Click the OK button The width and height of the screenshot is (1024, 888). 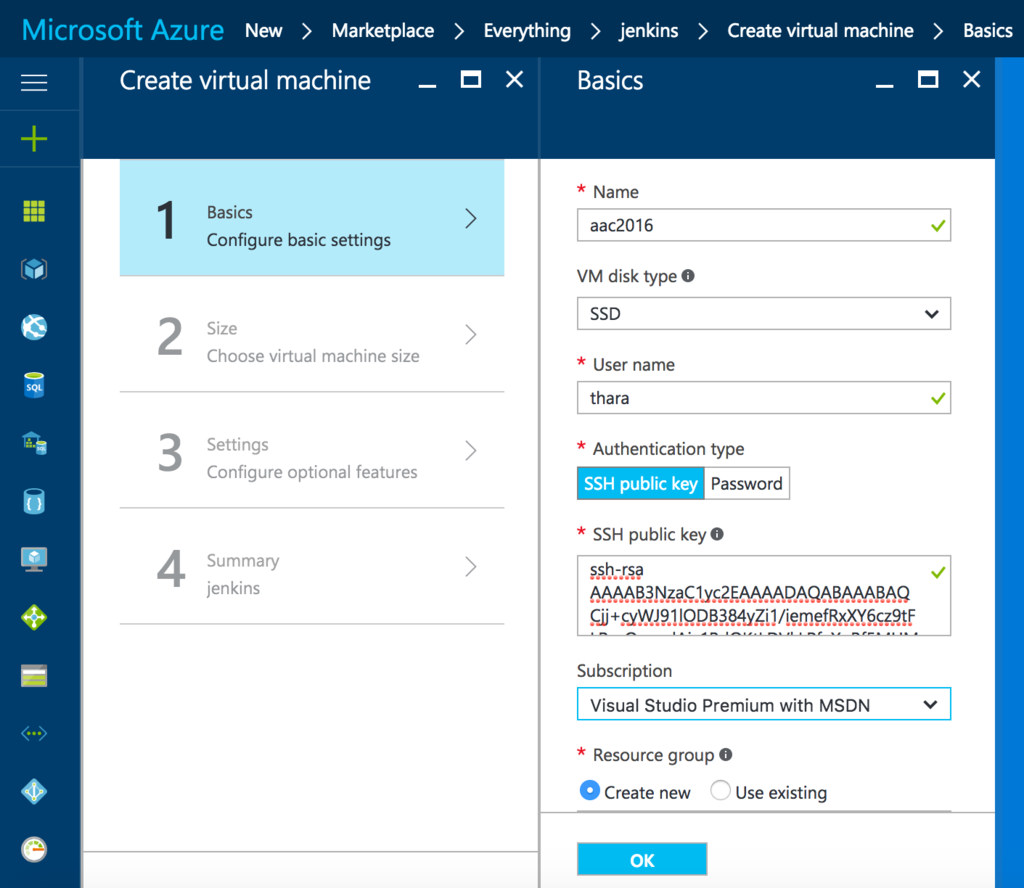642,859
